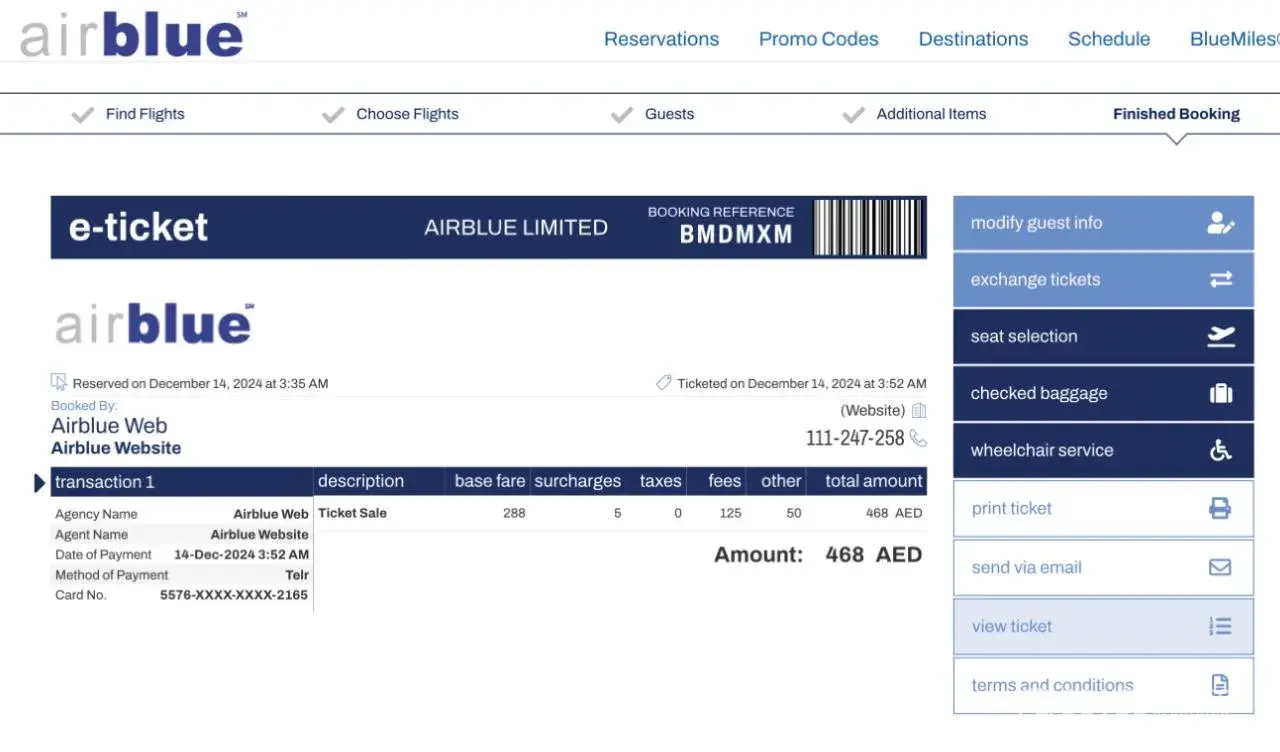
Task: Click the list icon for view ticket
Action: (x=1220, y=627)
